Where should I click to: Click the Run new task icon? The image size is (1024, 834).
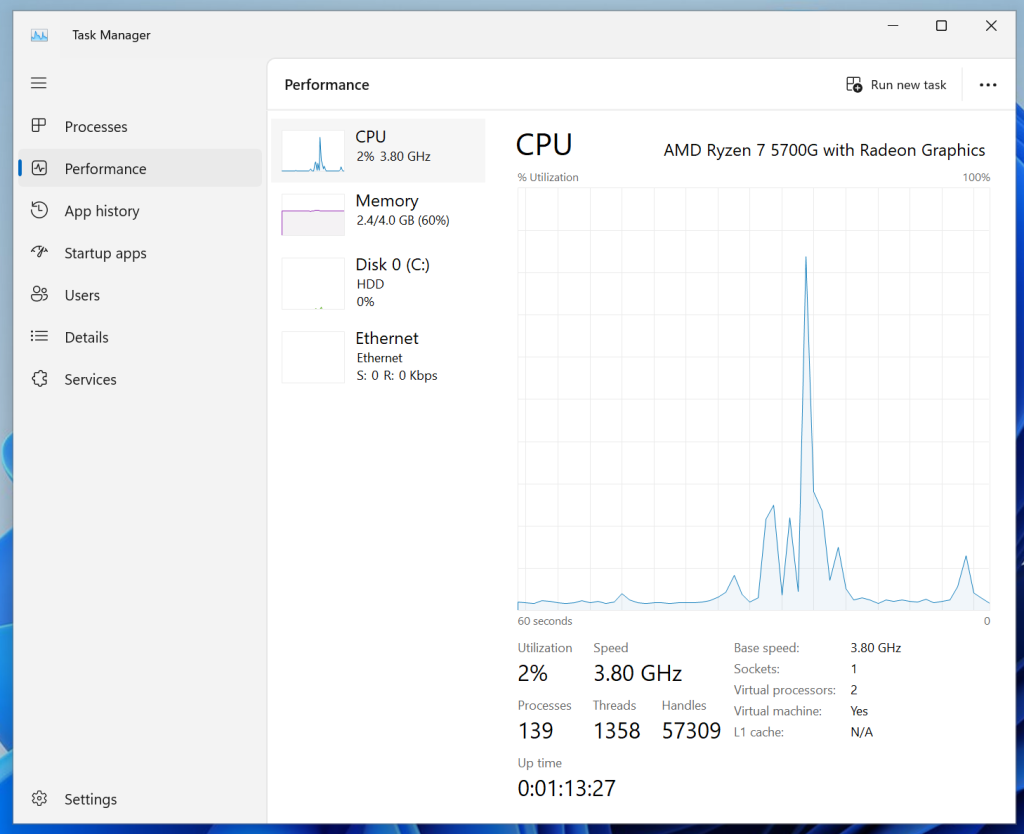click(853, 84)
